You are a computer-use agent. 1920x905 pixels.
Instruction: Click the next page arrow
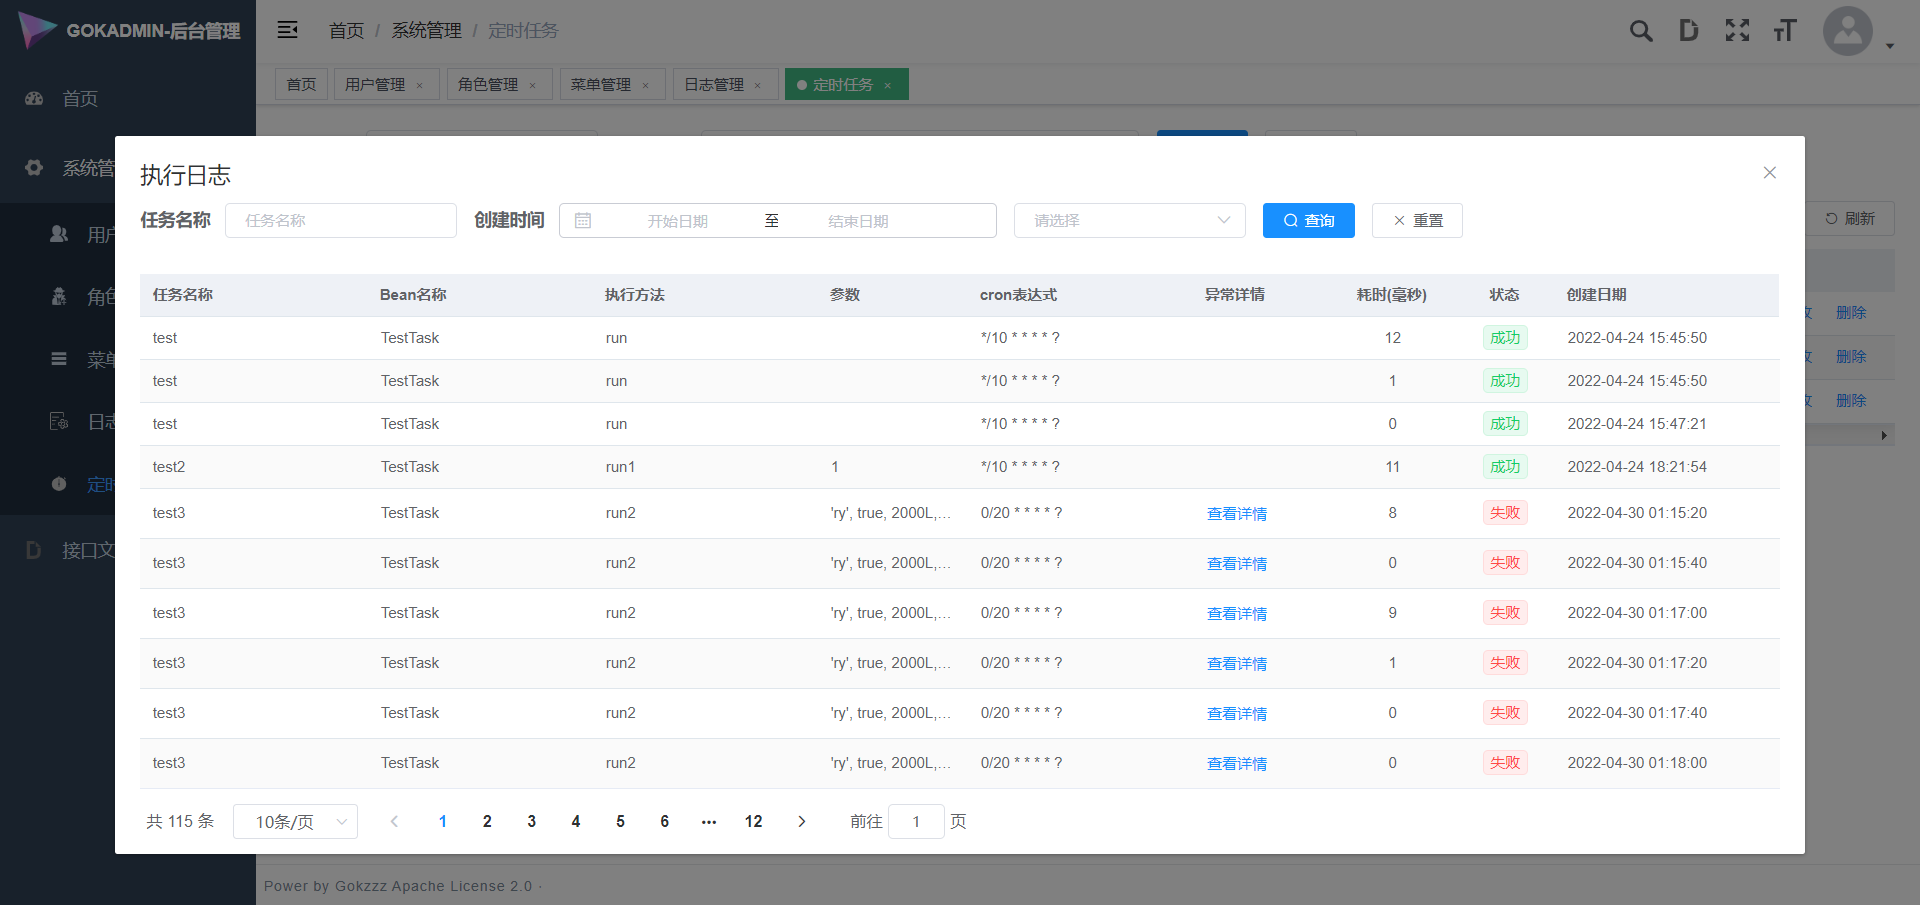coord(801,822)
